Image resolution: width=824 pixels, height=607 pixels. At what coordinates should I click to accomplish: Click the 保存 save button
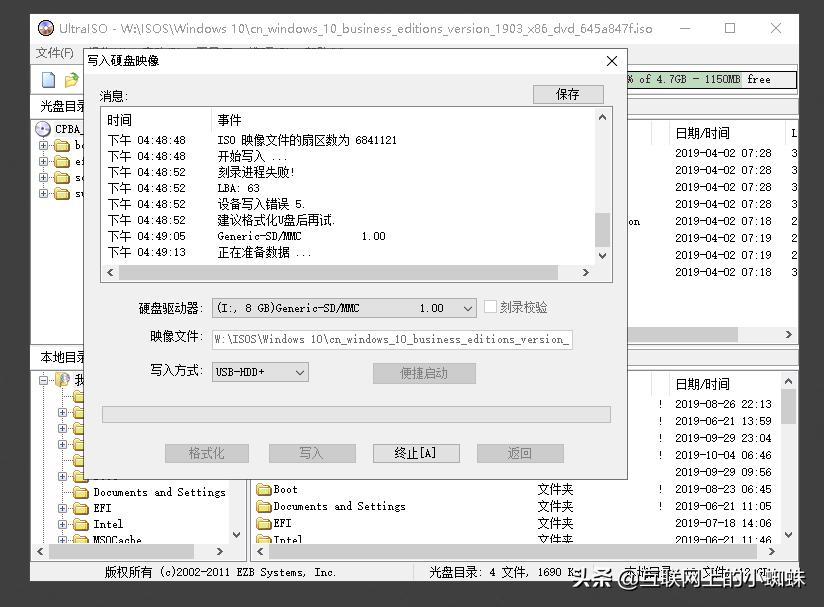[569, 93]
